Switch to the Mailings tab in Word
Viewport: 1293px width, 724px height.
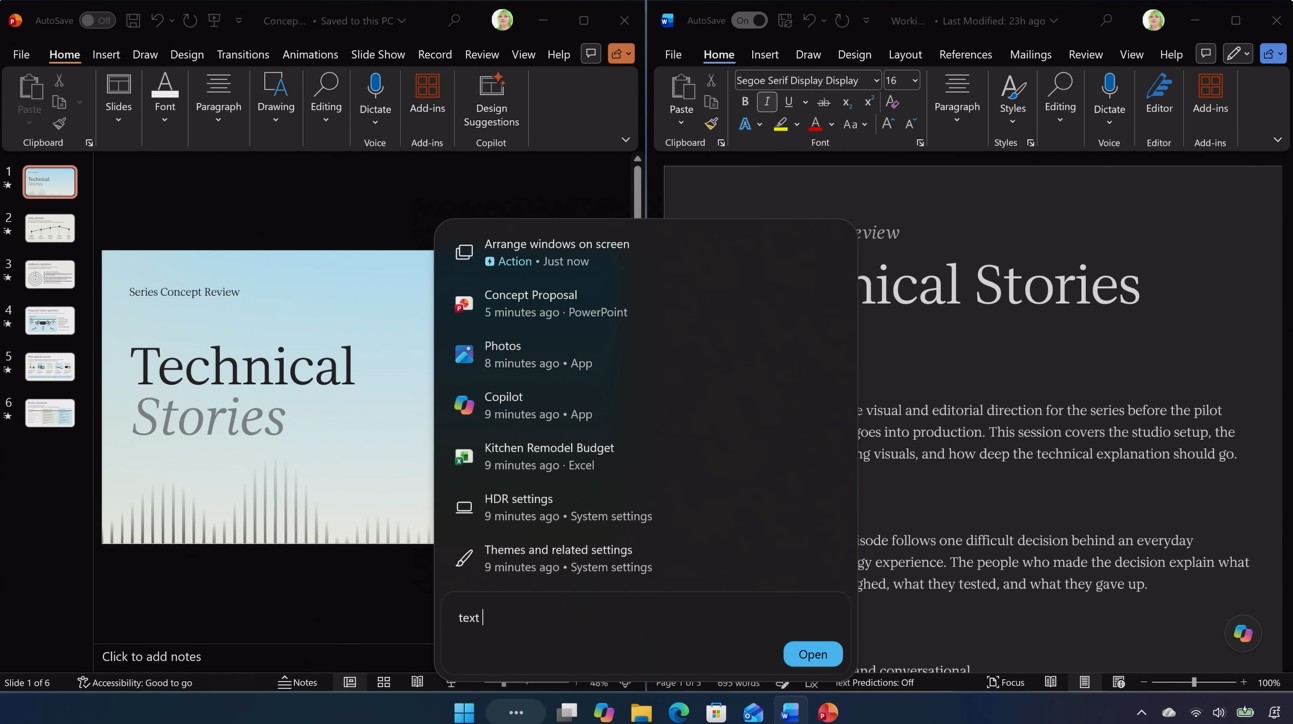tap(1030, 54)
